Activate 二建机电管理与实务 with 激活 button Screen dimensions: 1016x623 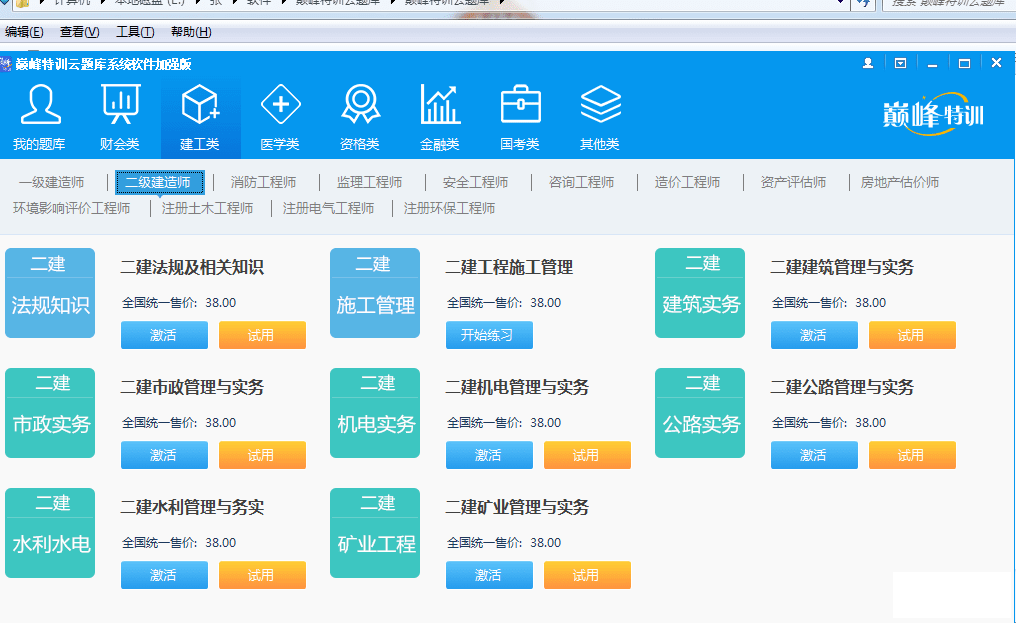pos(489,455)
